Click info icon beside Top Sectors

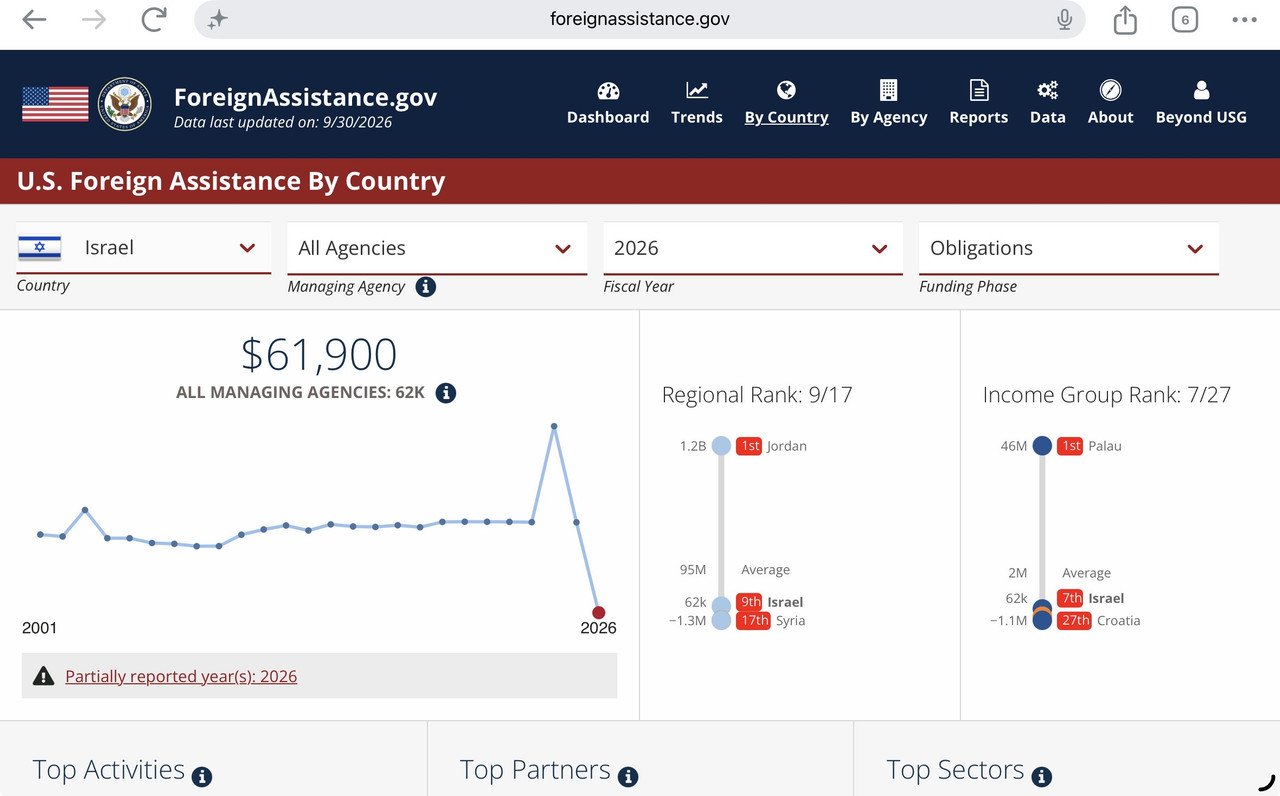click(1041, 776)
